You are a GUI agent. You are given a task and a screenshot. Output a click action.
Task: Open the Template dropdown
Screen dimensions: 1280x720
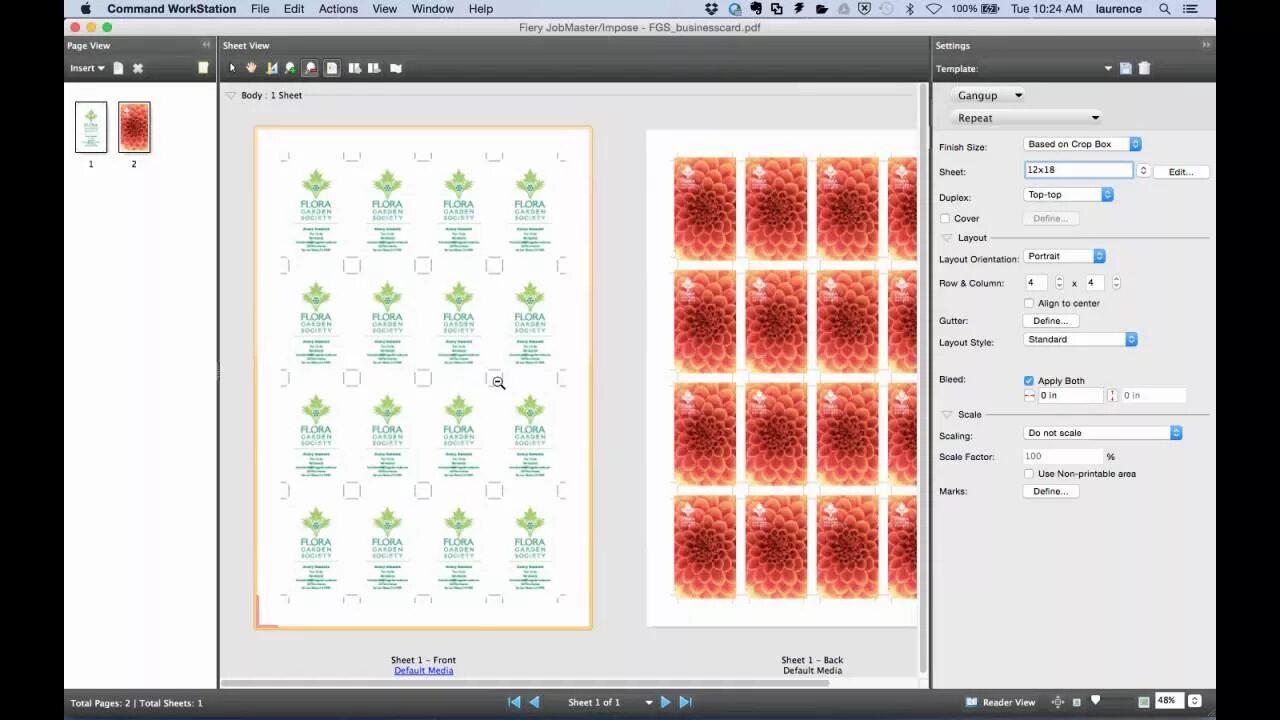[x=1108, y=68]
